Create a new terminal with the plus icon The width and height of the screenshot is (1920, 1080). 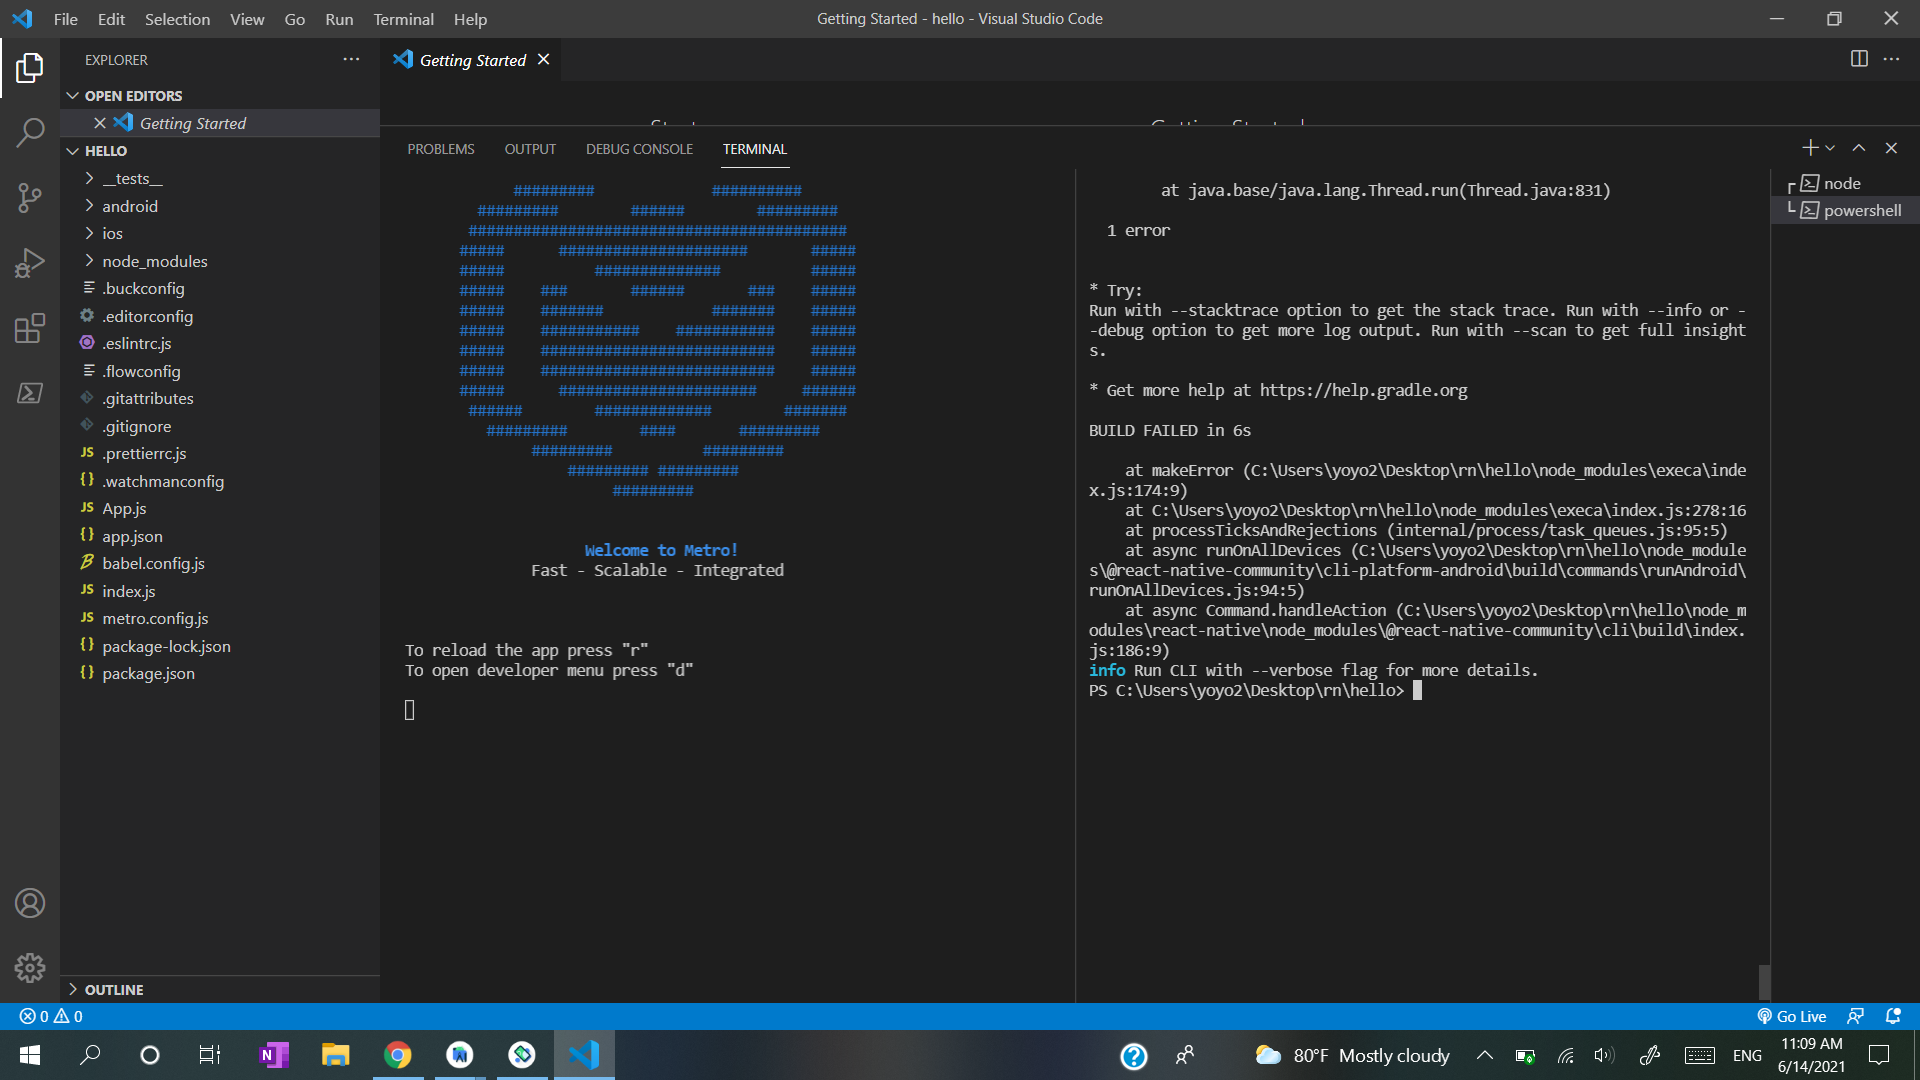(x=1809, y=147)
